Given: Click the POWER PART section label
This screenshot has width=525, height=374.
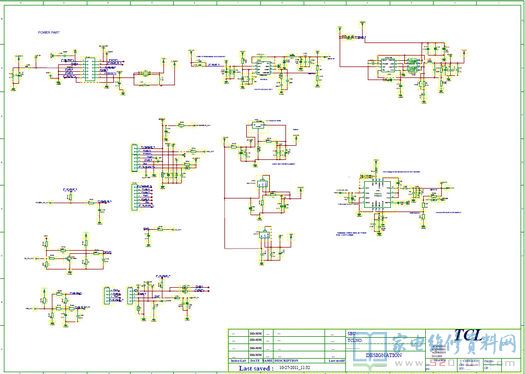Looking at the screenshot, I should point(49,33).
